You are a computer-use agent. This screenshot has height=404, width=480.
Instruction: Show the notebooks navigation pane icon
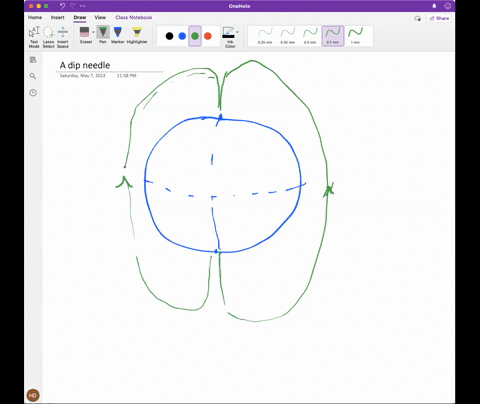(33, 60)
